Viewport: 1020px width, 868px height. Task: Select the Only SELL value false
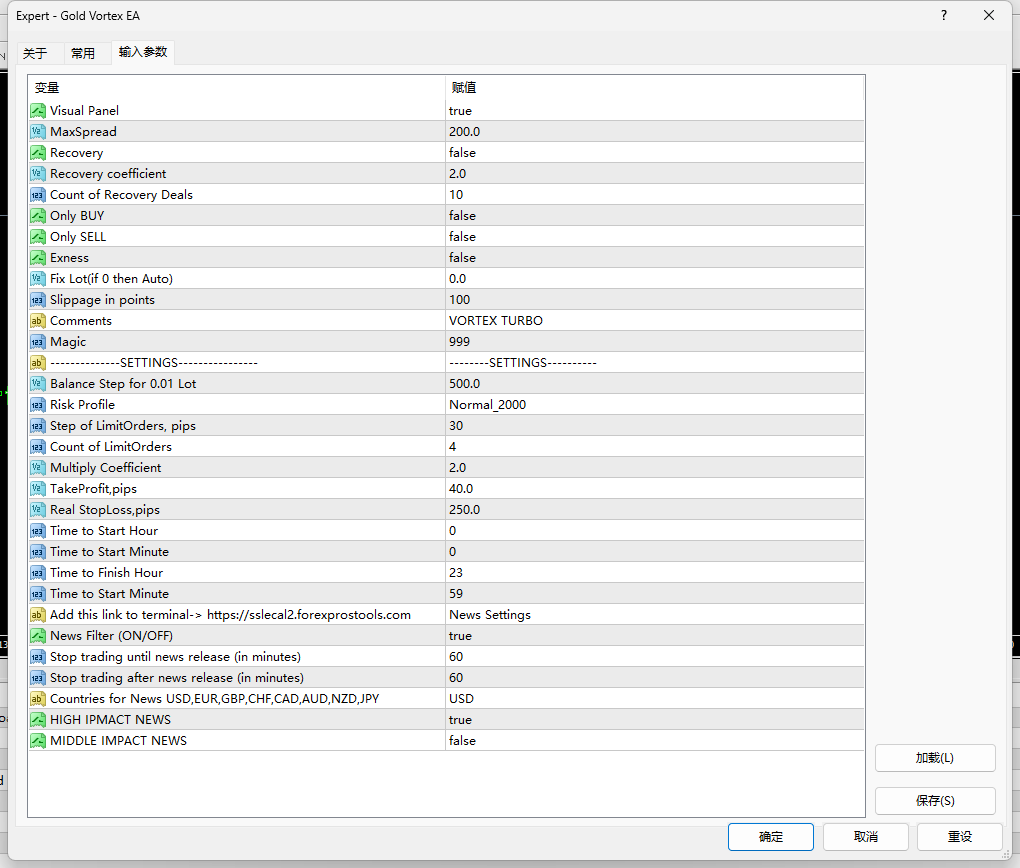coord(463,237)
